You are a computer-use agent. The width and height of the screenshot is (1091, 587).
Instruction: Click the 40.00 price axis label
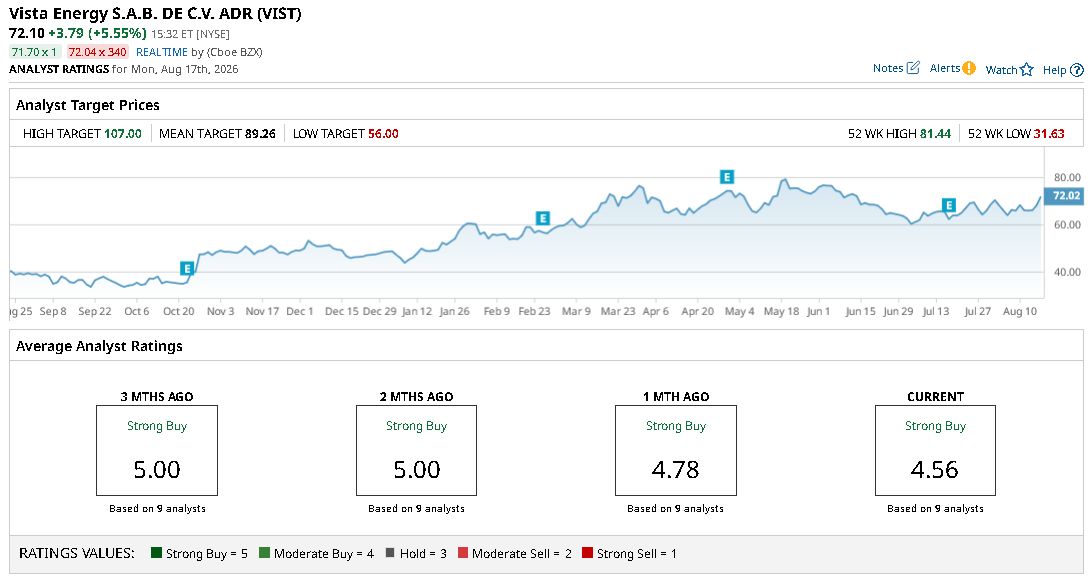pos(1067,272)
